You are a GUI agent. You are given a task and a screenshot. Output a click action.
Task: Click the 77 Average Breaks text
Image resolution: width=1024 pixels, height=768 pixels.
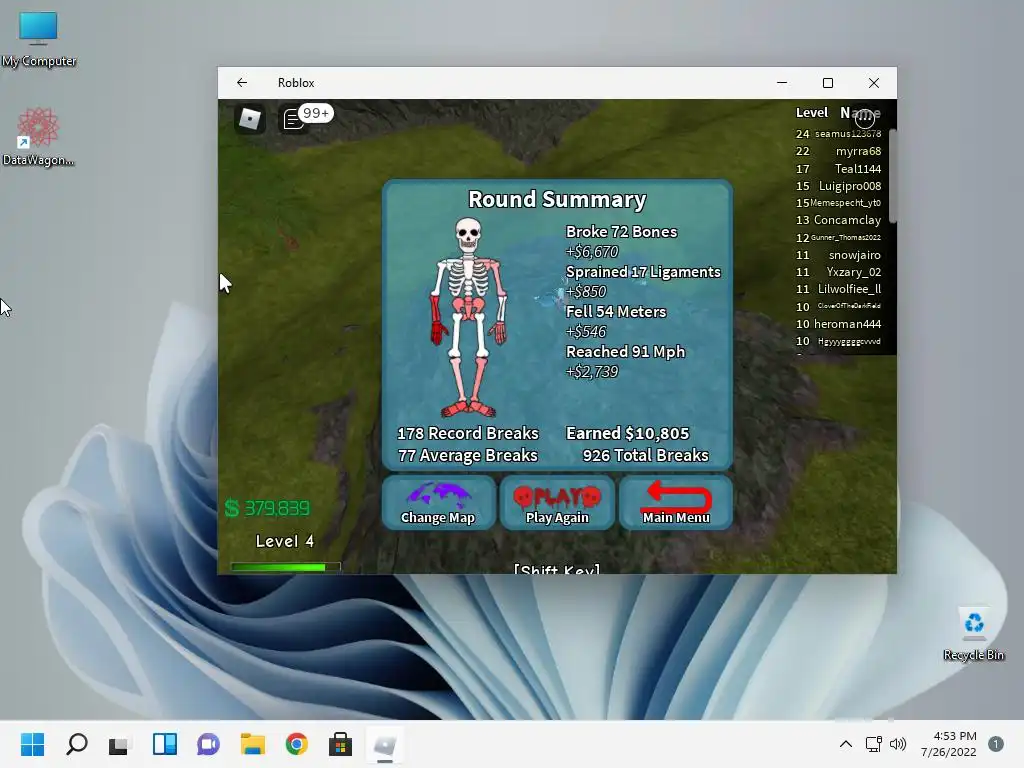click(x=468, y=455)
